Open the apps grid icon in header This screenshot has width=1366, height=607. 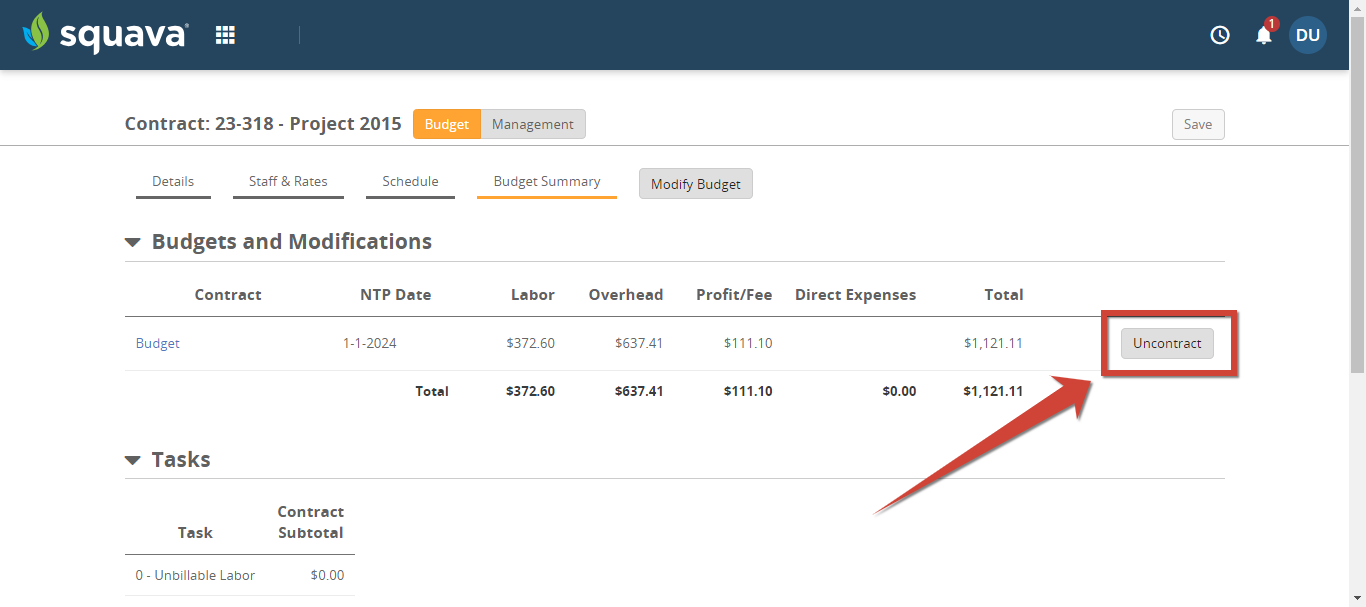click(x=224, y=33)
